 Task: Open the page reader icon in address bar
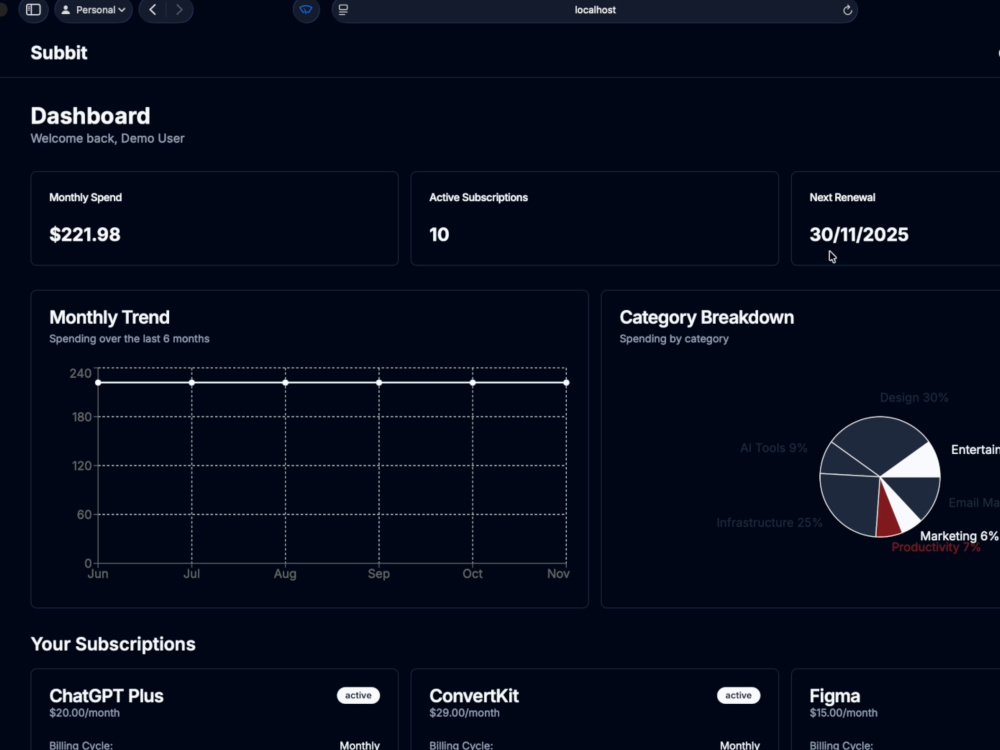(x=343, y=10)
